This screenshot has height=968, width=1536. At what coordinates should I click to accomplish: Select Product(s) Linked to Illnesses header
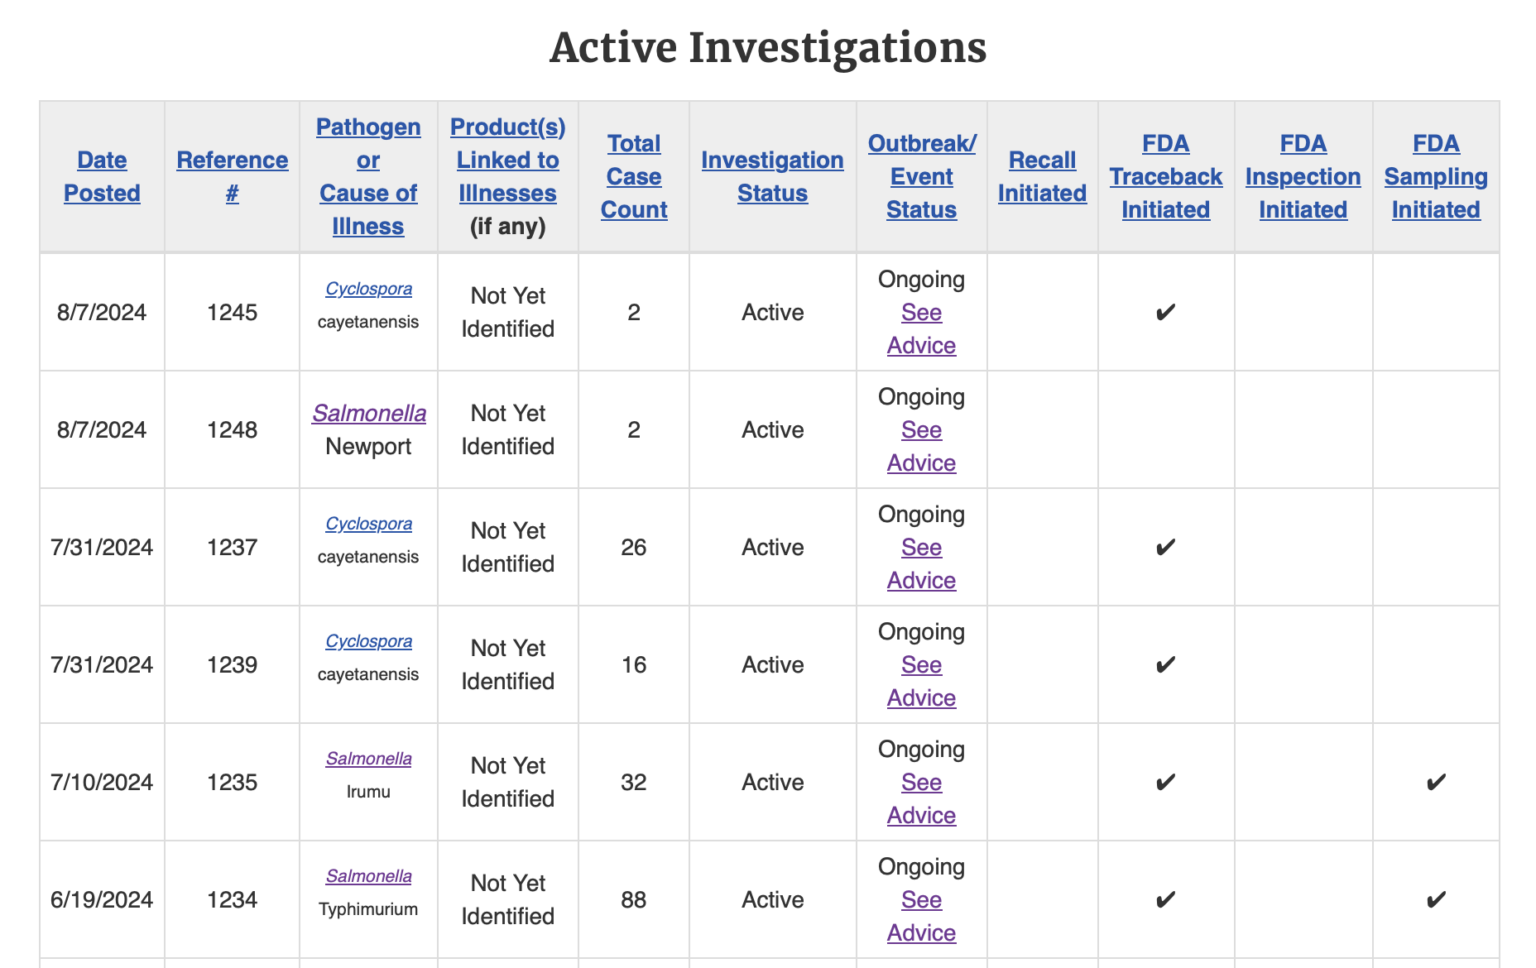(508, 160)
